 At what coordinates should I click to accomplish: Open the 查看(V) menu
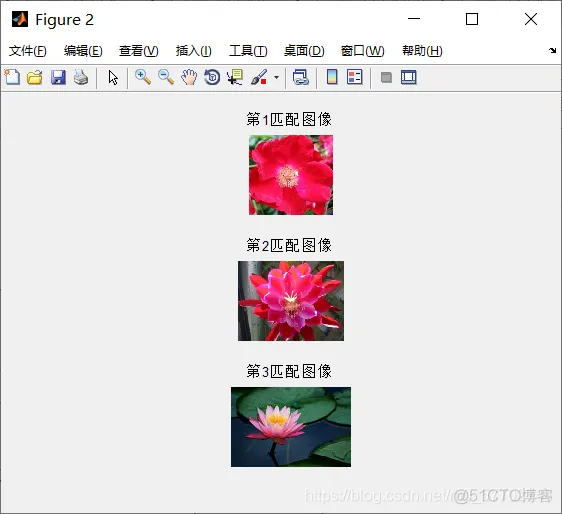pyautogui.click(x=139, y=51)
